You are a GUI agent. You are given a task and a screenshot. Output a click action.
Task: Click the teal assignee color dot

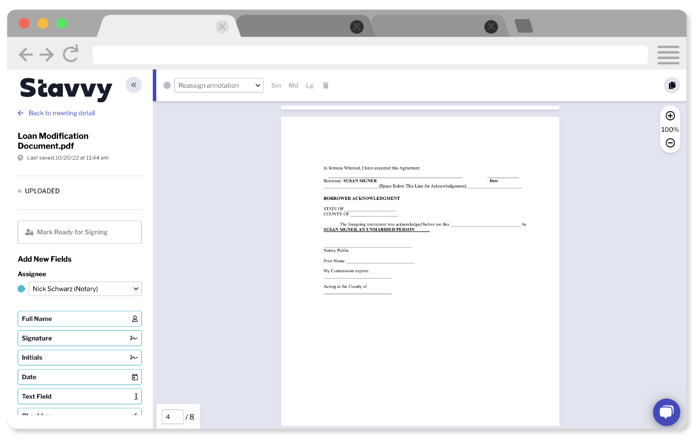coord(22,289)
